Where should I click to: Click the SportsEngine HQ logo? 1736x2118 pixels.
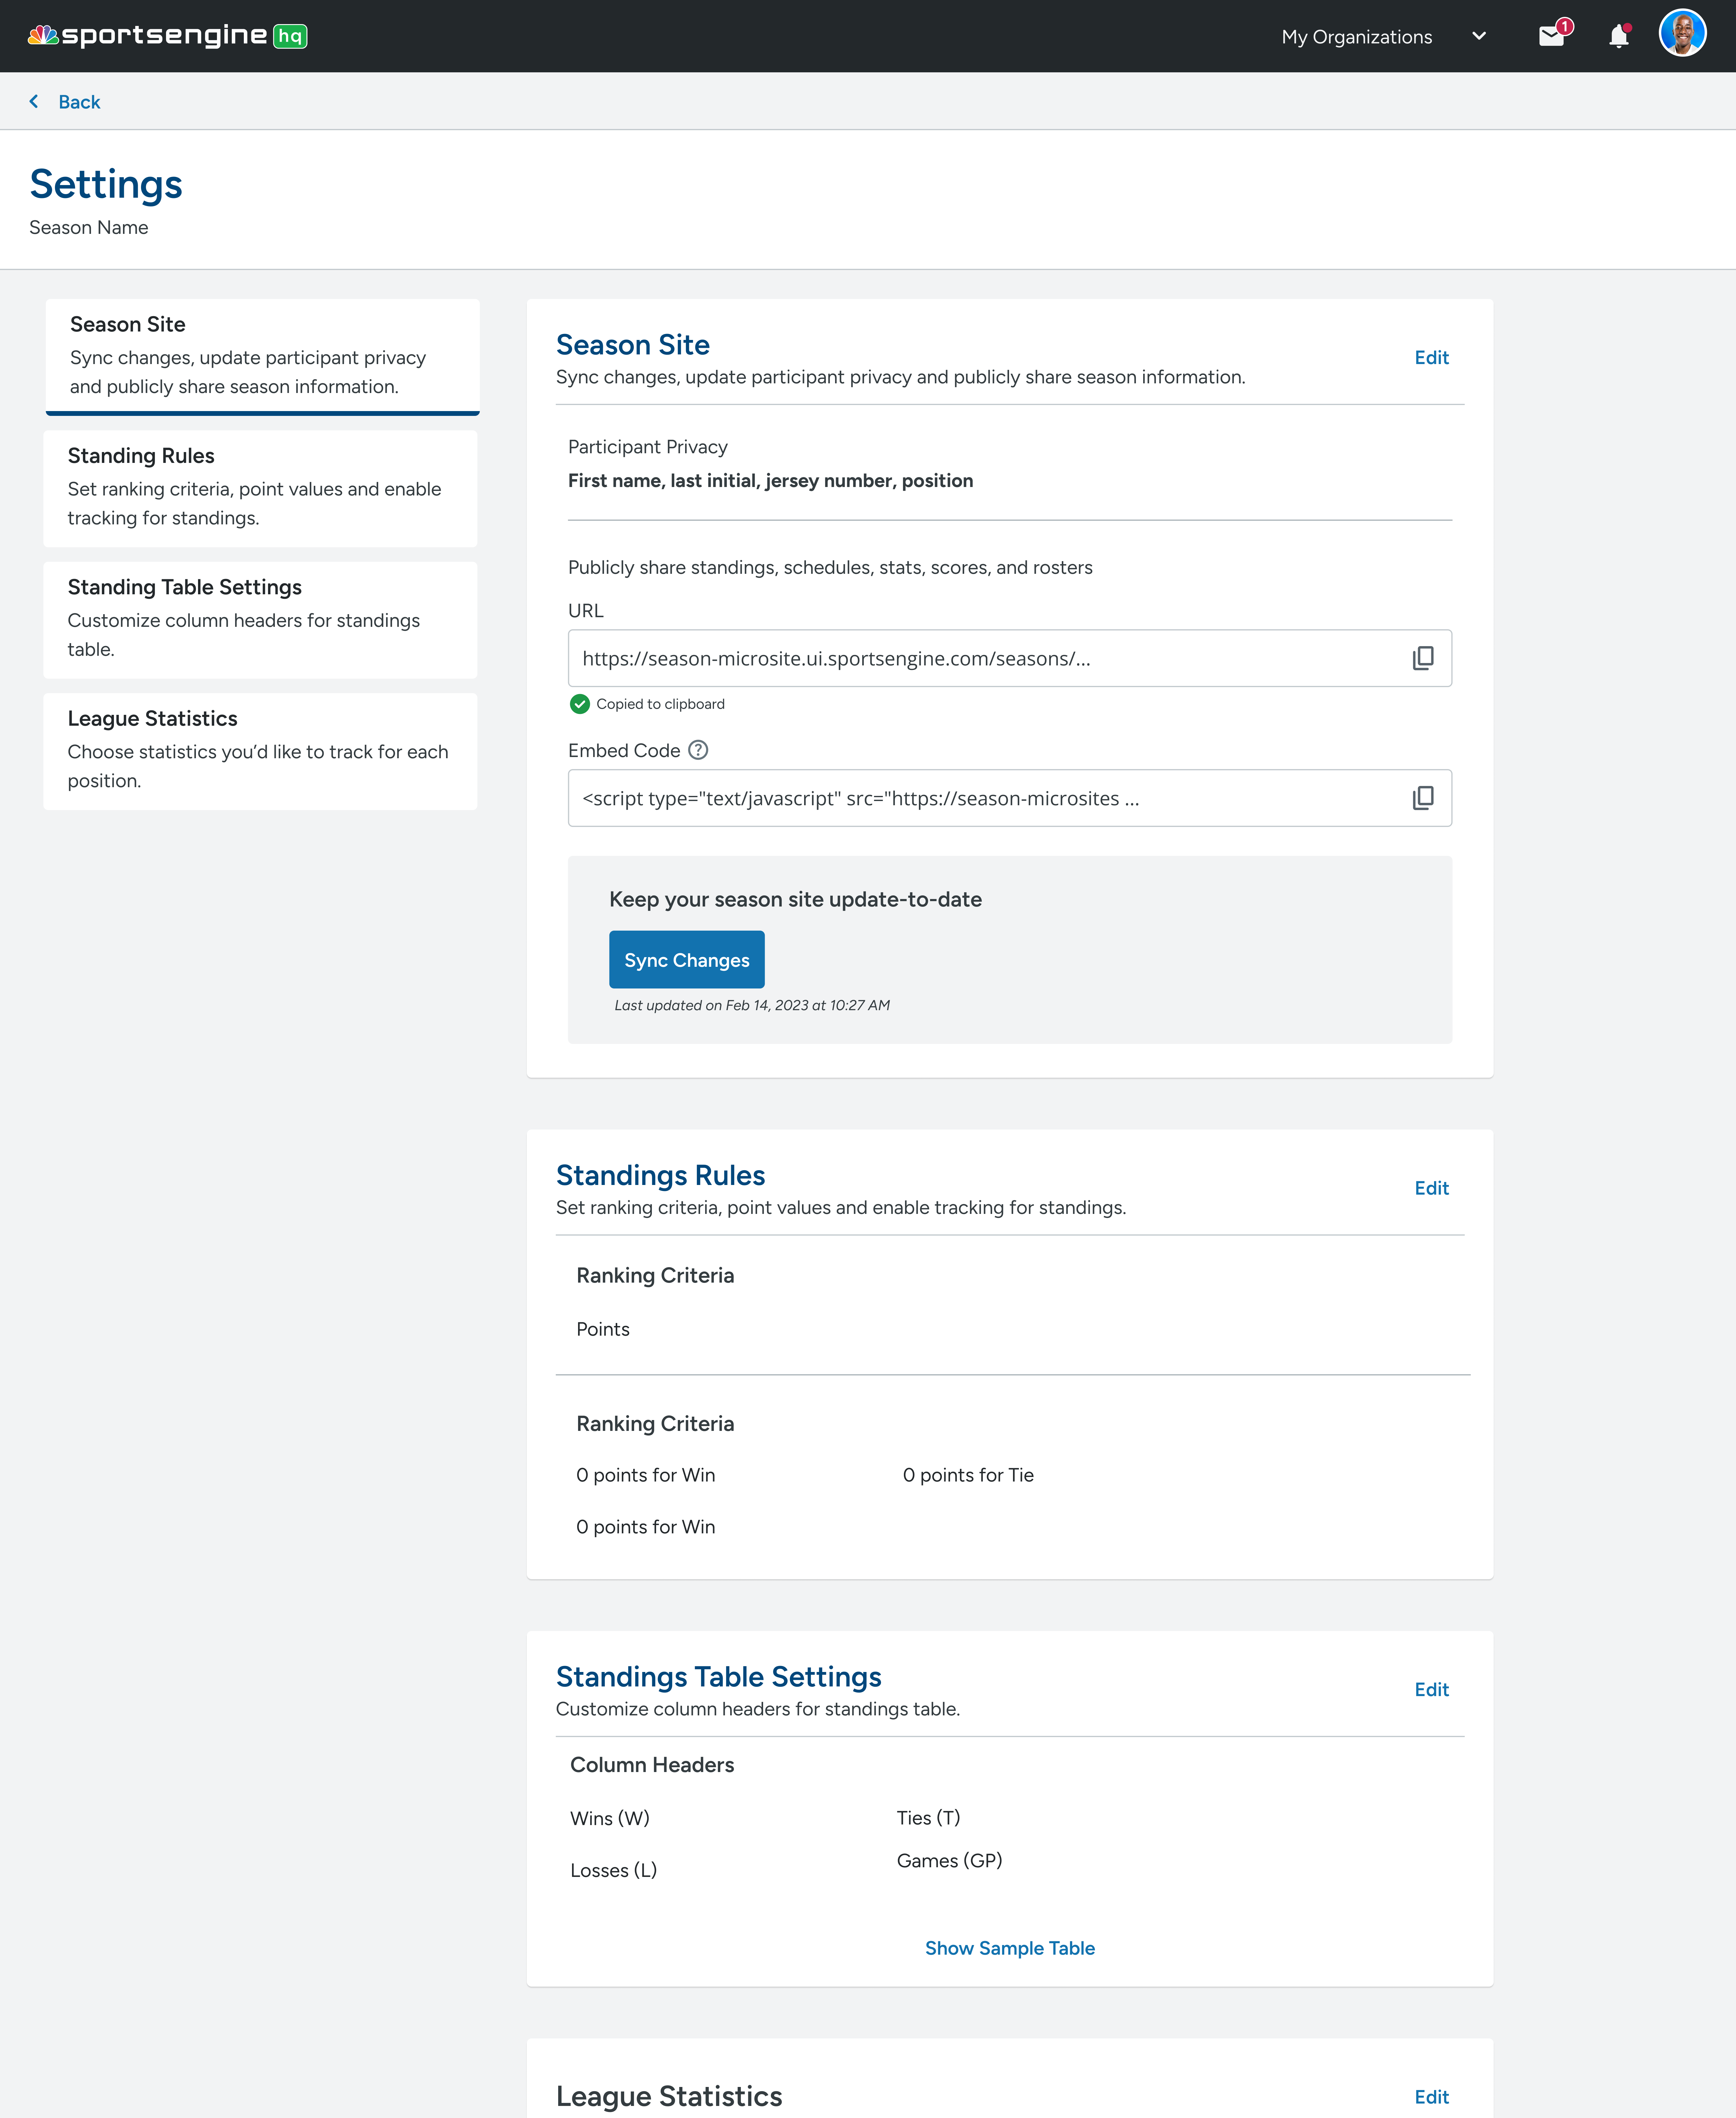click(x=167, y=36)
